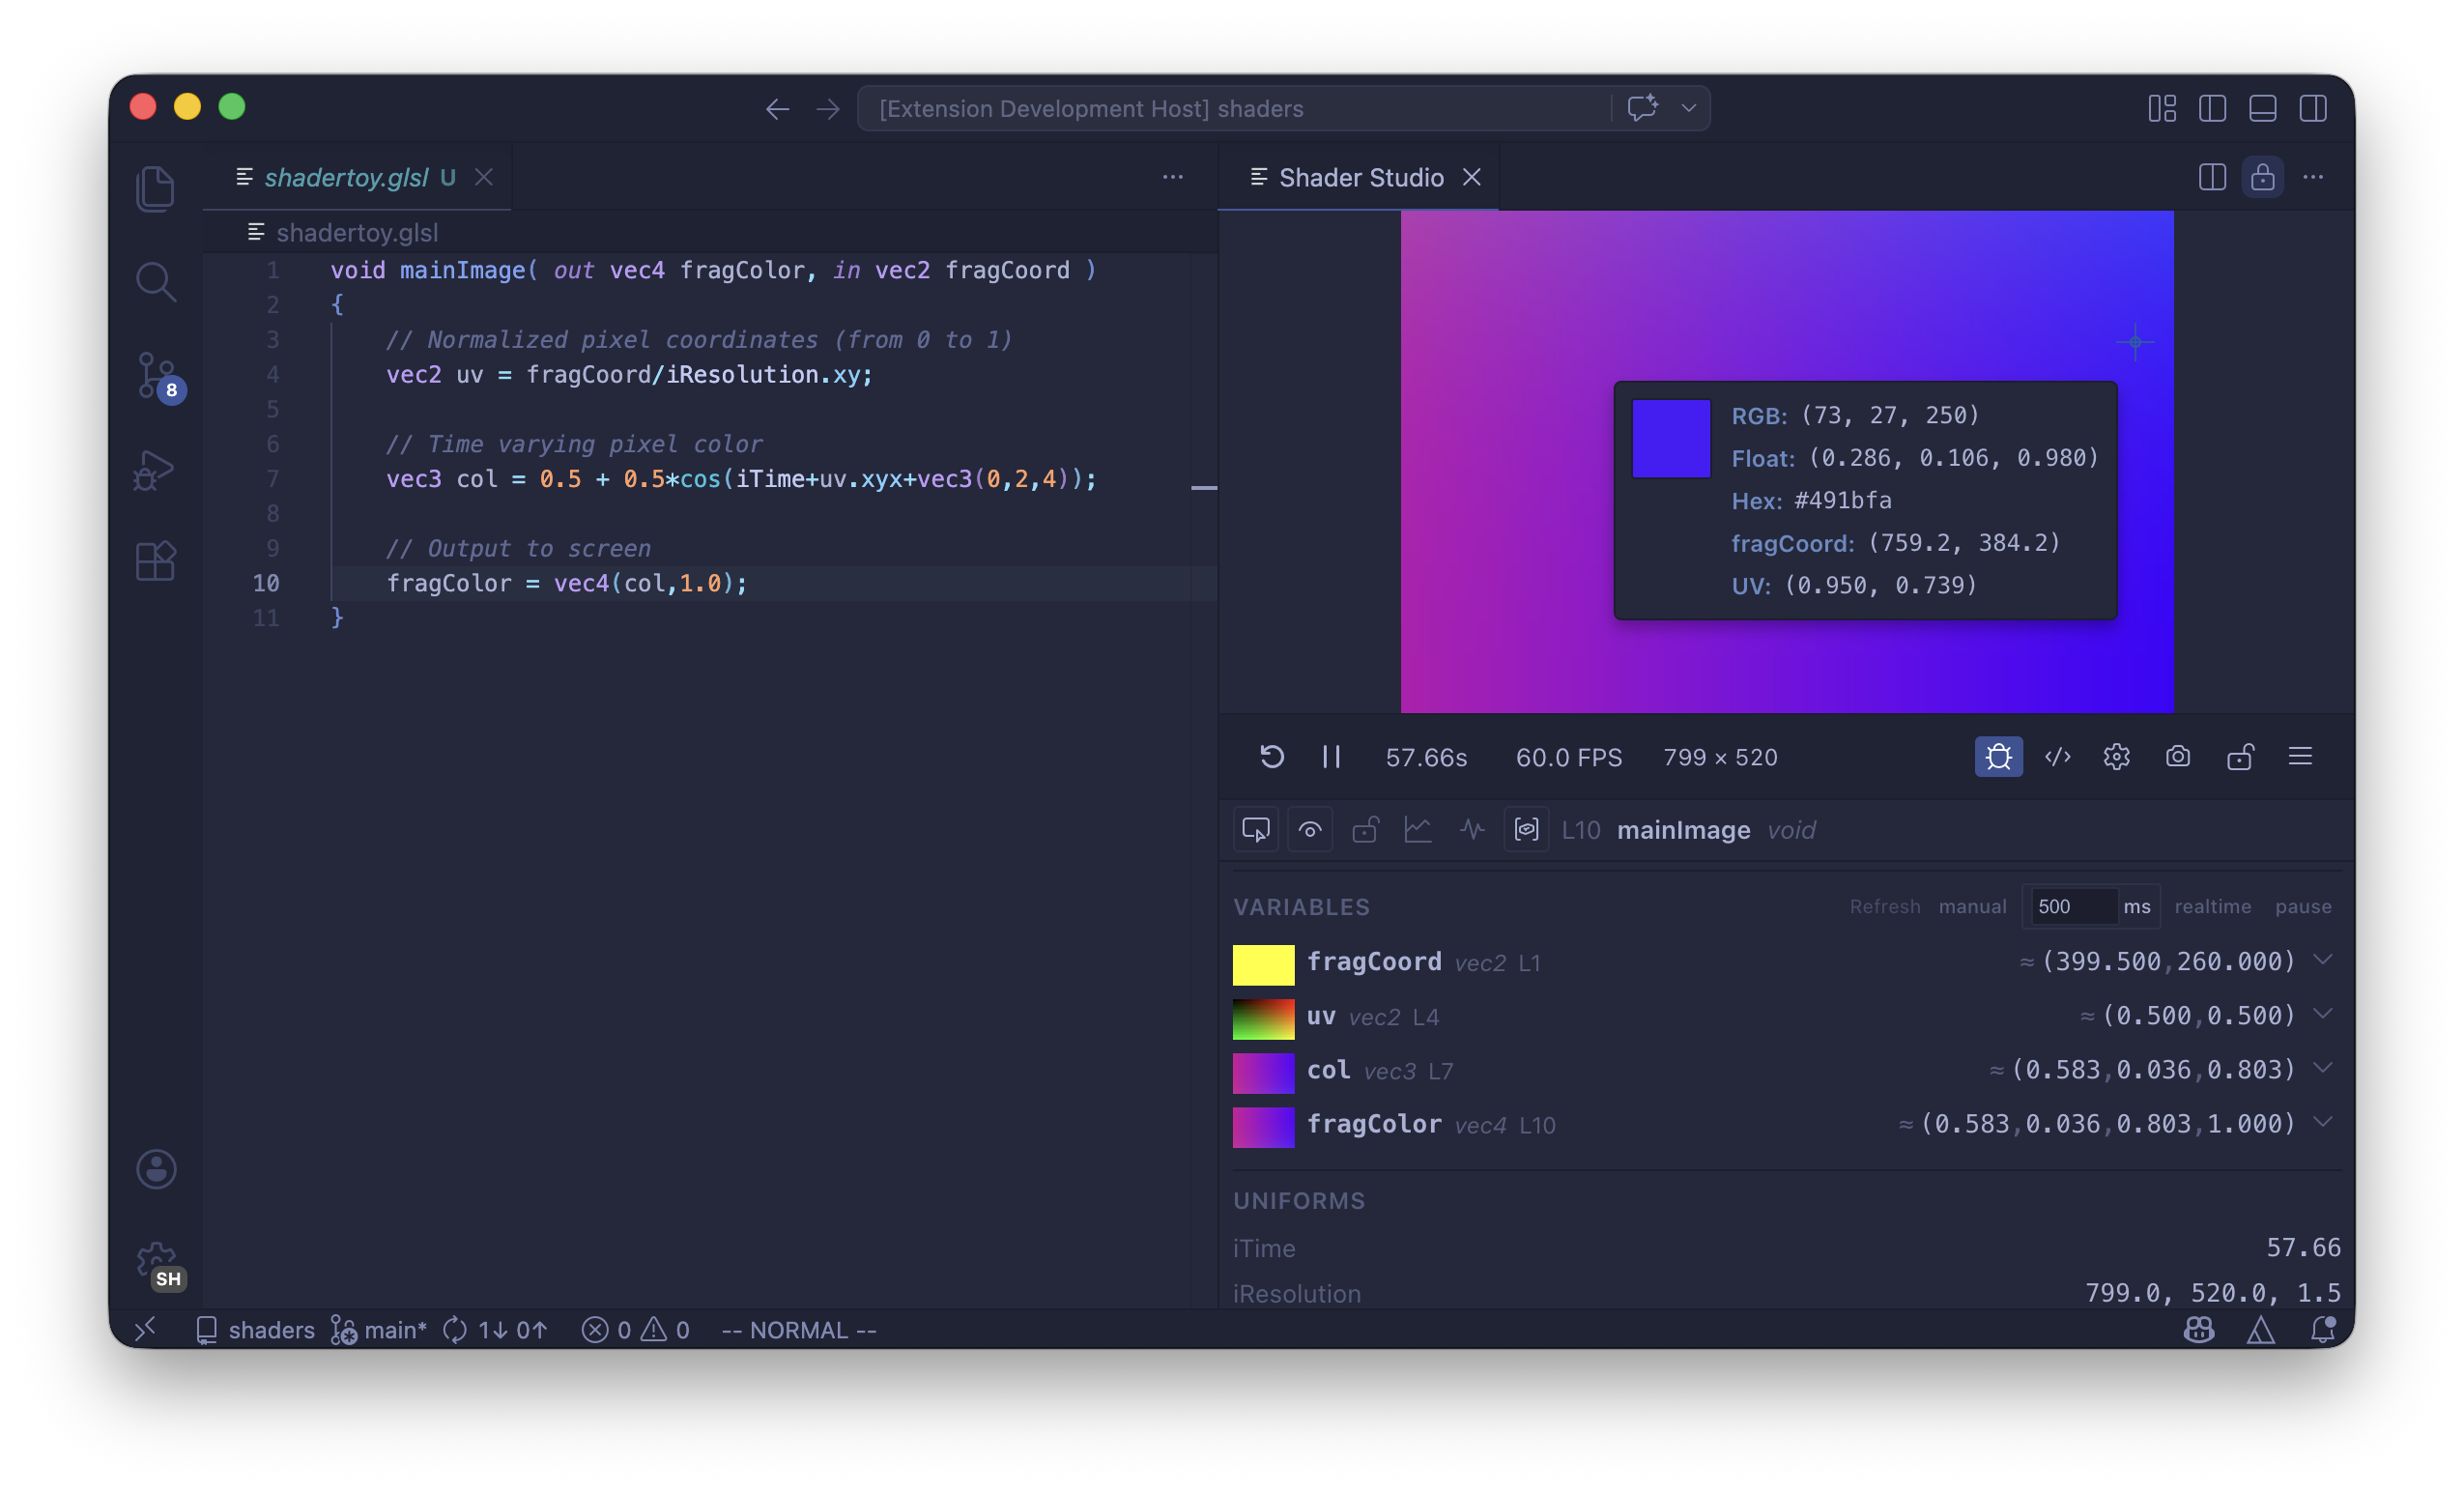2464x1492 pixels.
Task: Switch variables refresh to manual mode
Action: 1972,906
